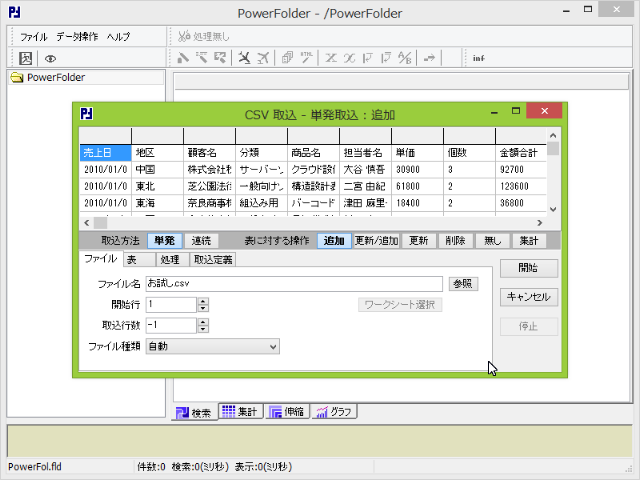
Task: Click the 担当者名 header cell
Action: tap(365, 153)
